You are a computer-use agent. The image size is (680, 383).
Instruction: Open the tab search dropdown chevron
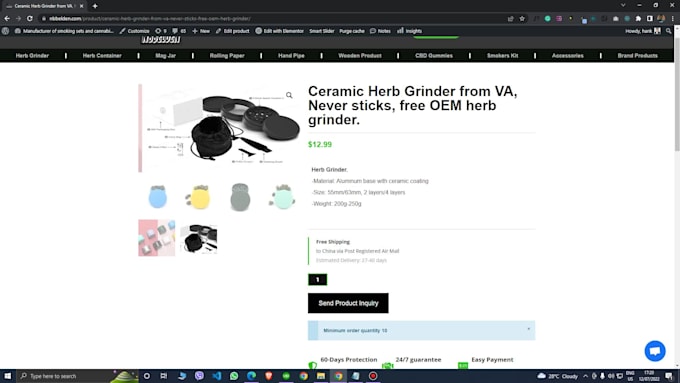coord(623,6)
